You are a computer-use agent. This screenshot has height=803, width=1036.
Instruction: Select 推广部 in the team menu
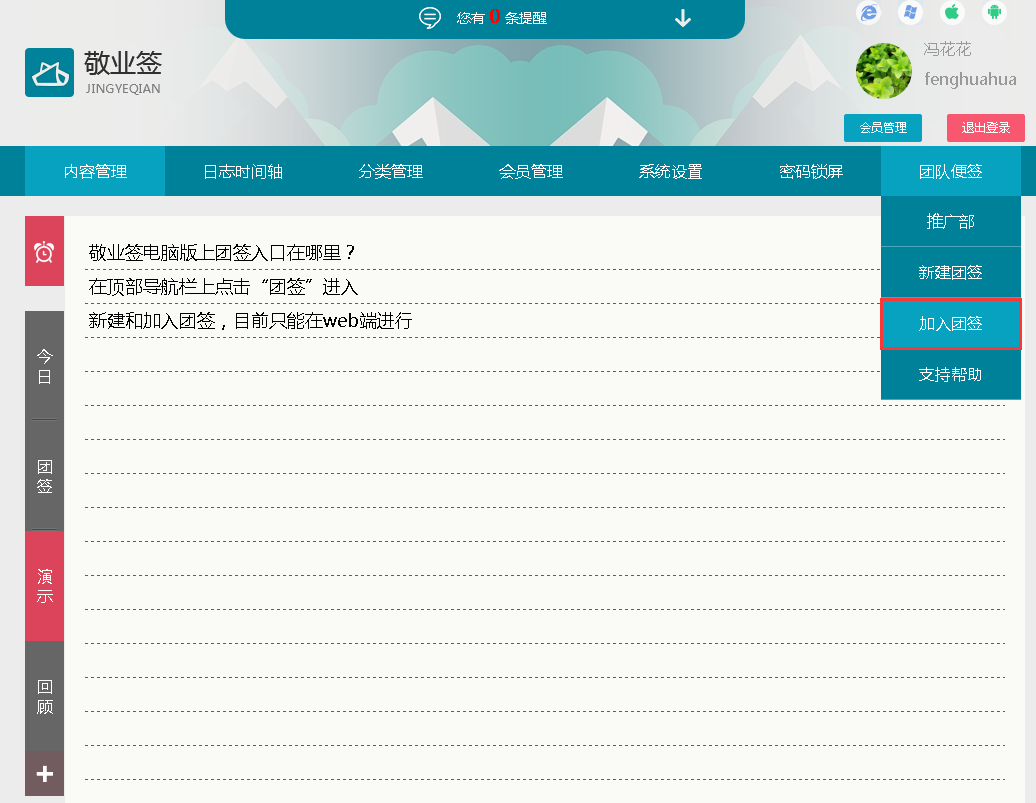(x=951, y=221)
